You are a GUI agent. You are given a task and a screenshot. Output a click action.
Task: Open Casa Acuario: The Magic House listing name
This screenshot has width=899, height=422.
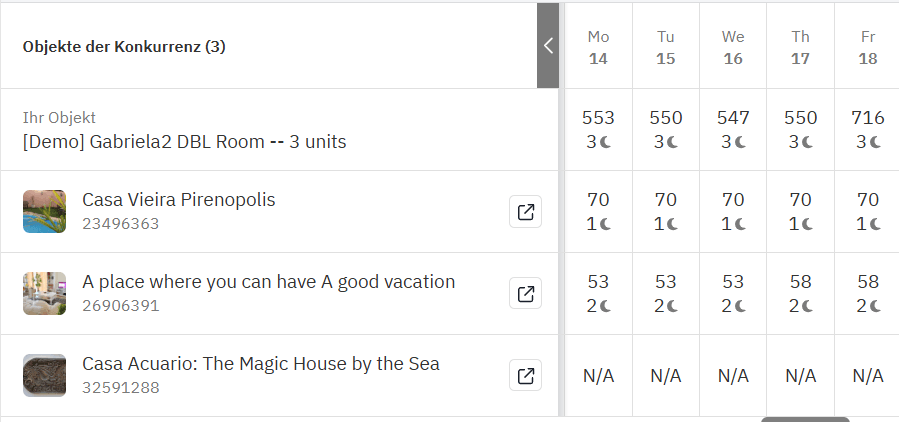[260, 364]
